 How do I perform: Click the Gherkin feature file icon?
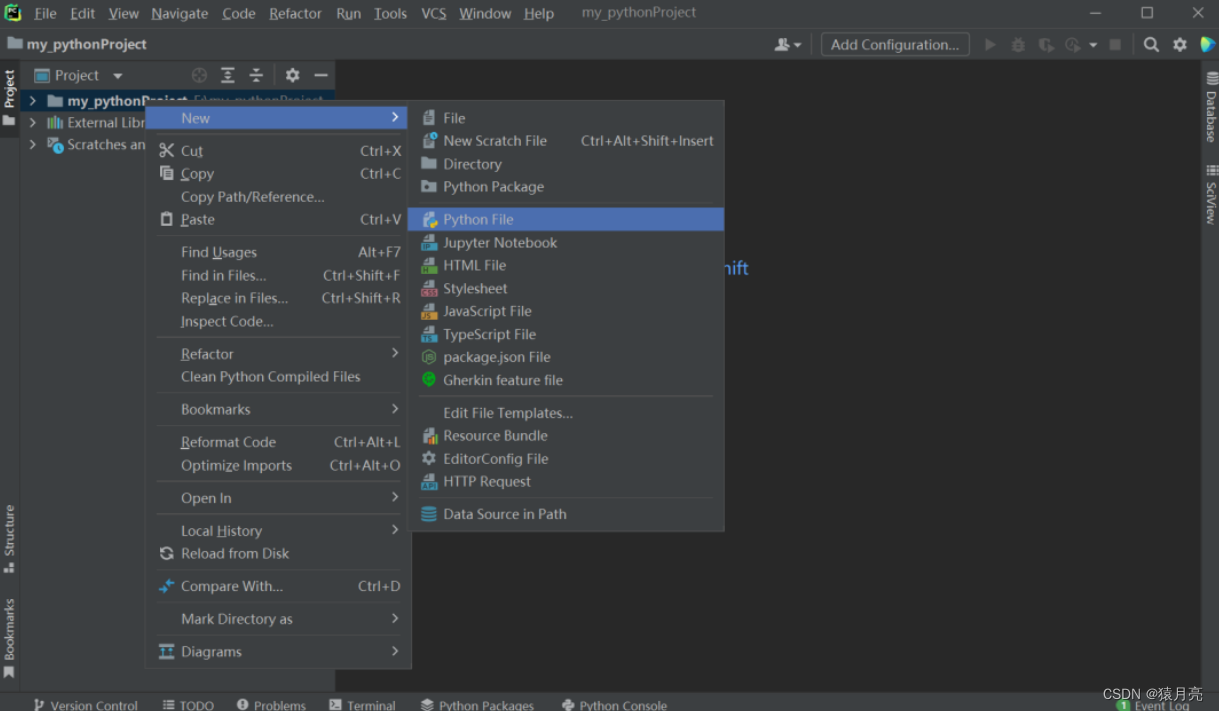pyautogui.click(x=429, y=380)
